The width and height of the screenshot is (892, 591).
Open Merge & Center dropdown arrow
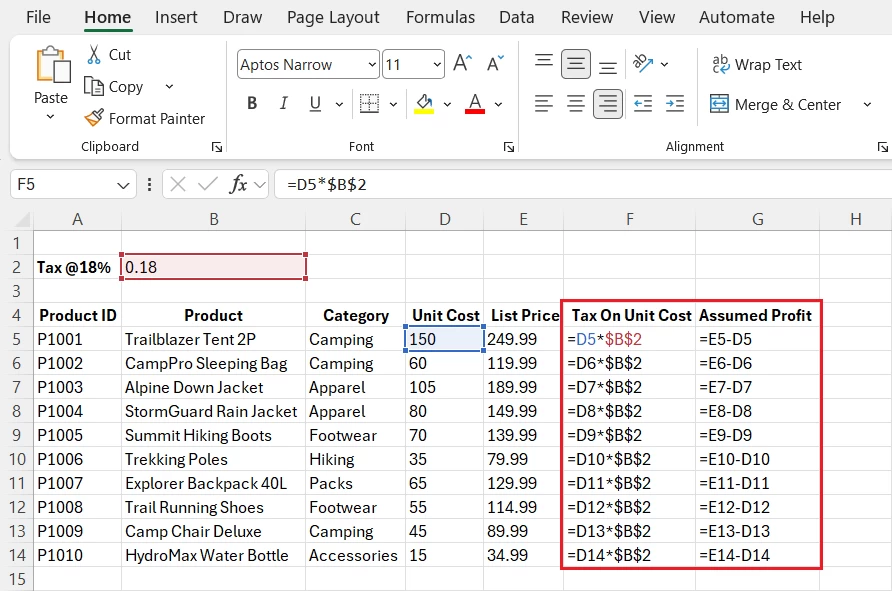[x=867, y=104]
